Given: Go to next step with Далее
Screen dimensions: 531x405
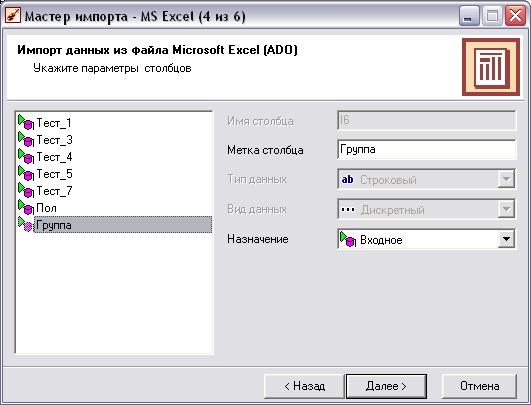Looking at the screenshot, I should coord(386,386).
